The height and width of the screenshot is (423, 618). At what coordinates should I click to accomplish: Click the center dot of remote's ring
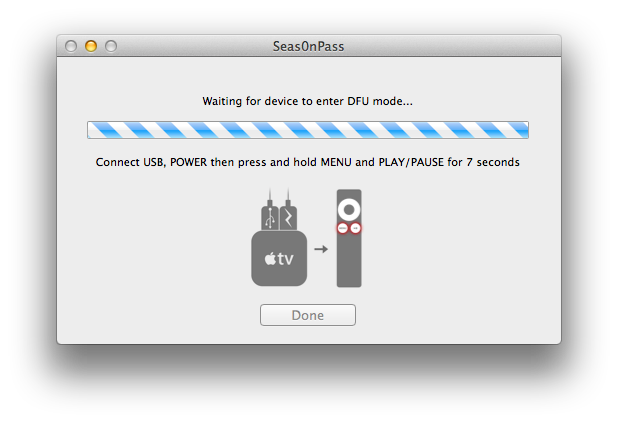[x=349, y=211]
